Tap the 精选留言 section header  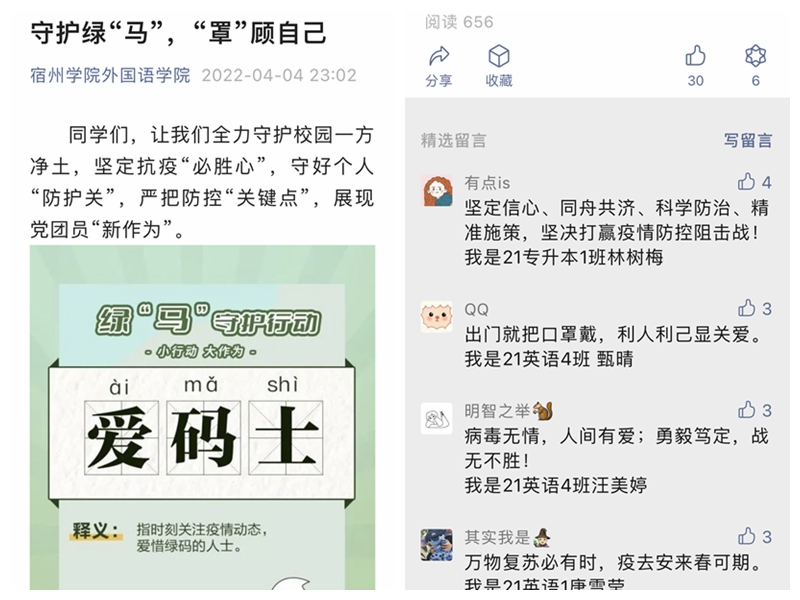point(454,140)
